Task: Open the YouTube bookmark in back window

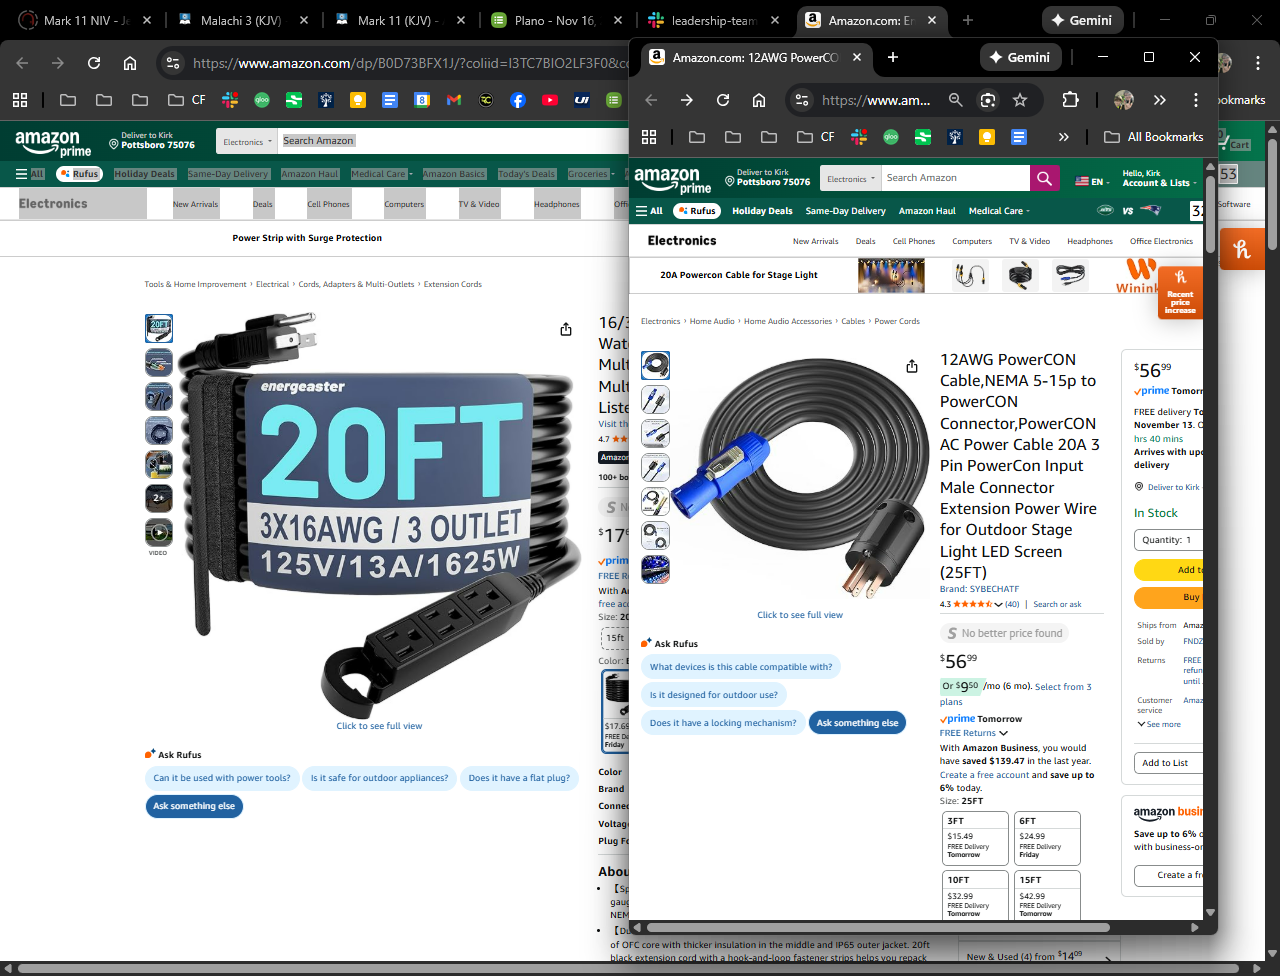Action: (x=549, y=100)
